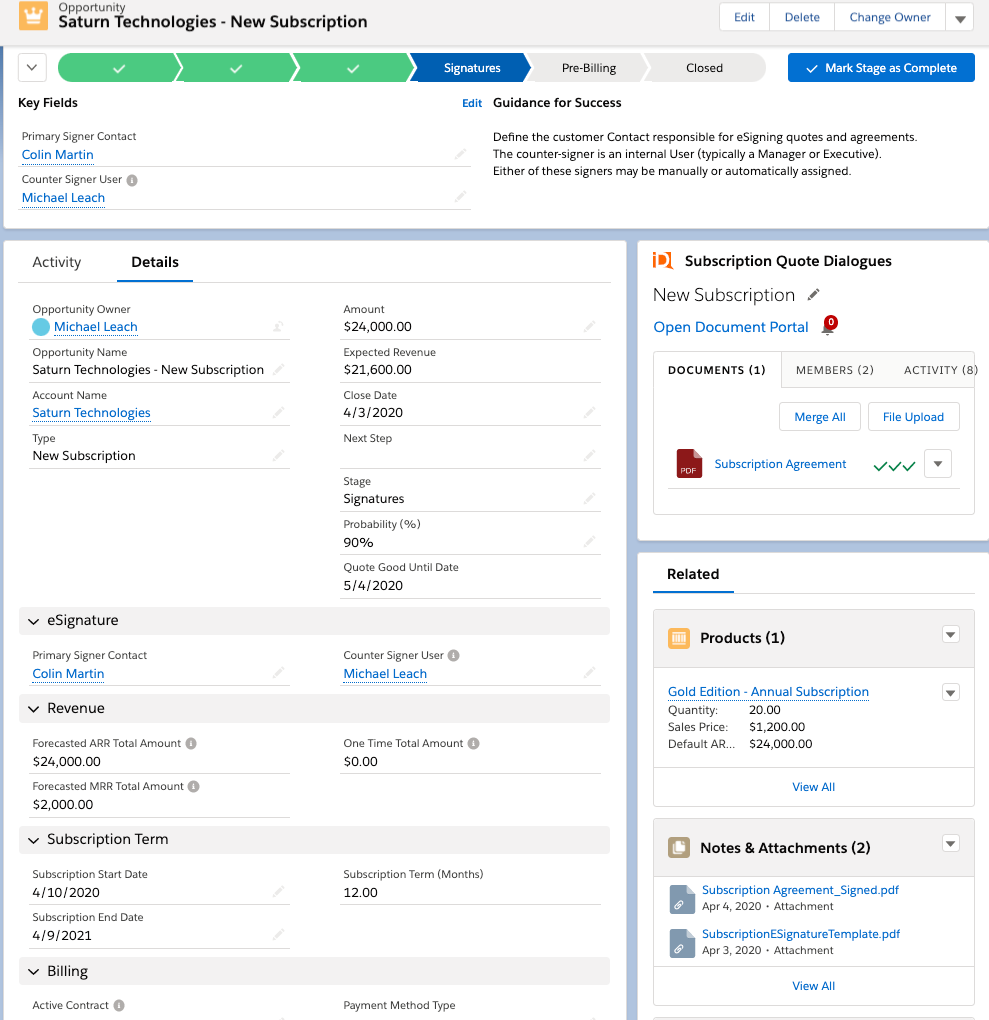Open Gold Edition product row dropdown
This screenshot has height=1020, width=989.
click(x=951, y=692)
